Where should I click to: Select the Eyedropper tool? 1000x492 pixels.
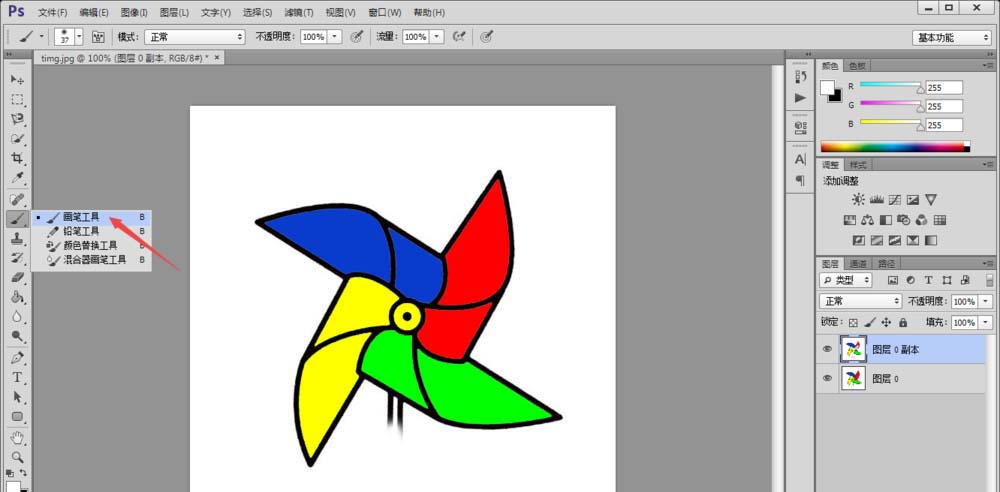(x=17, y=178)
